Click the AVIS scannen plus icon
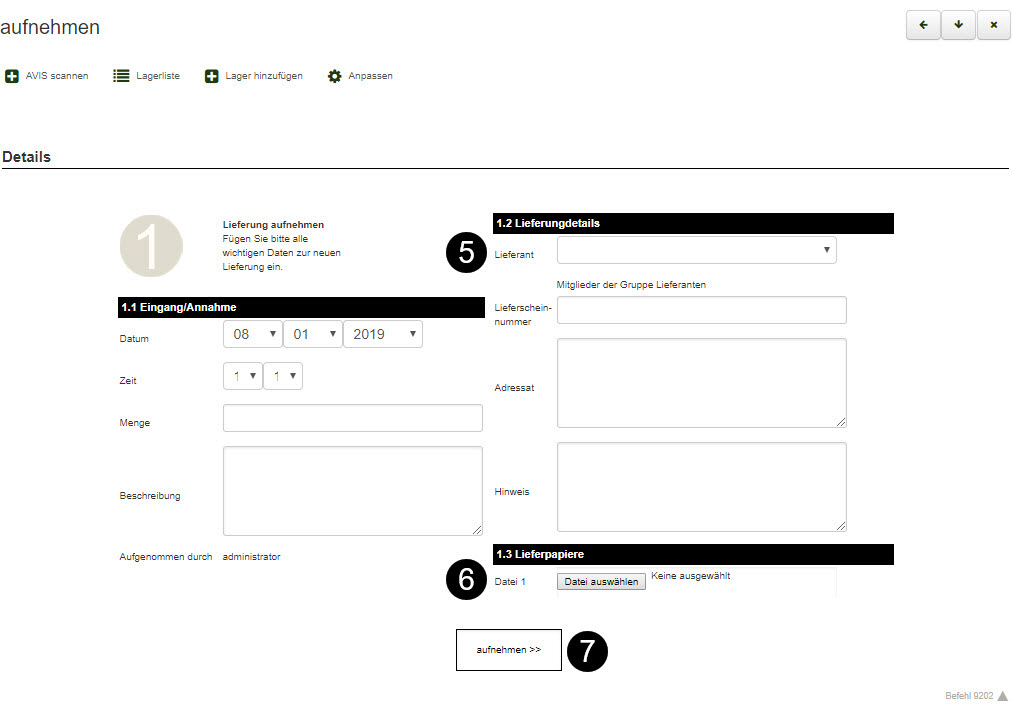The height and width of the screenshot is (712, 1012). coord(12,76)
